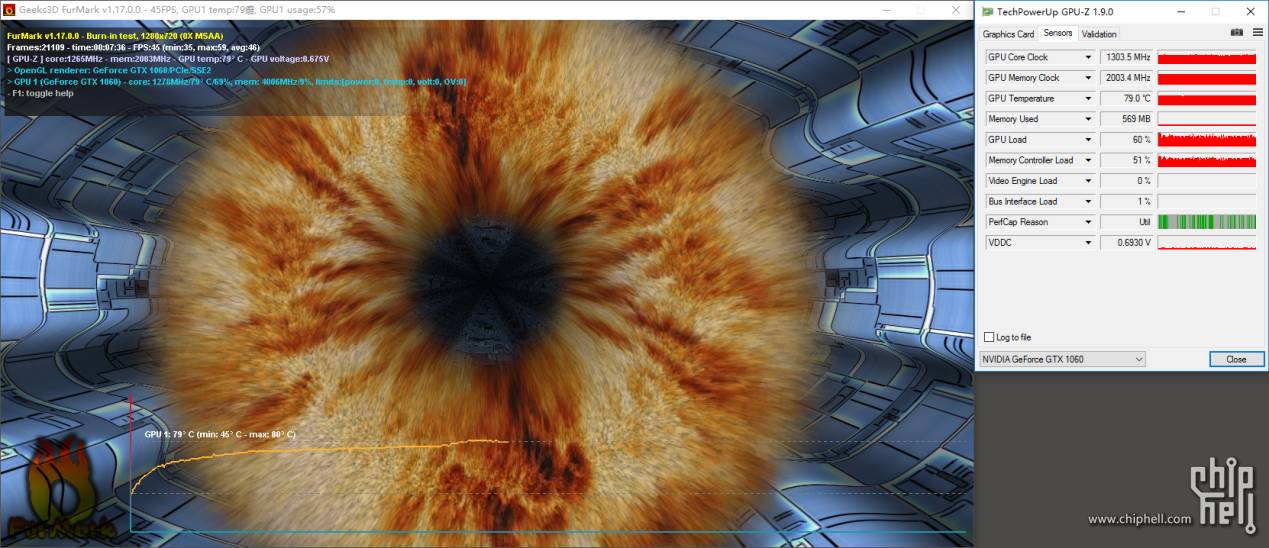Click the TechPowerUp GPU-Z 1.9.0 title text
This screenshot has height=548, width=1269.
(x=1056, y=12)
